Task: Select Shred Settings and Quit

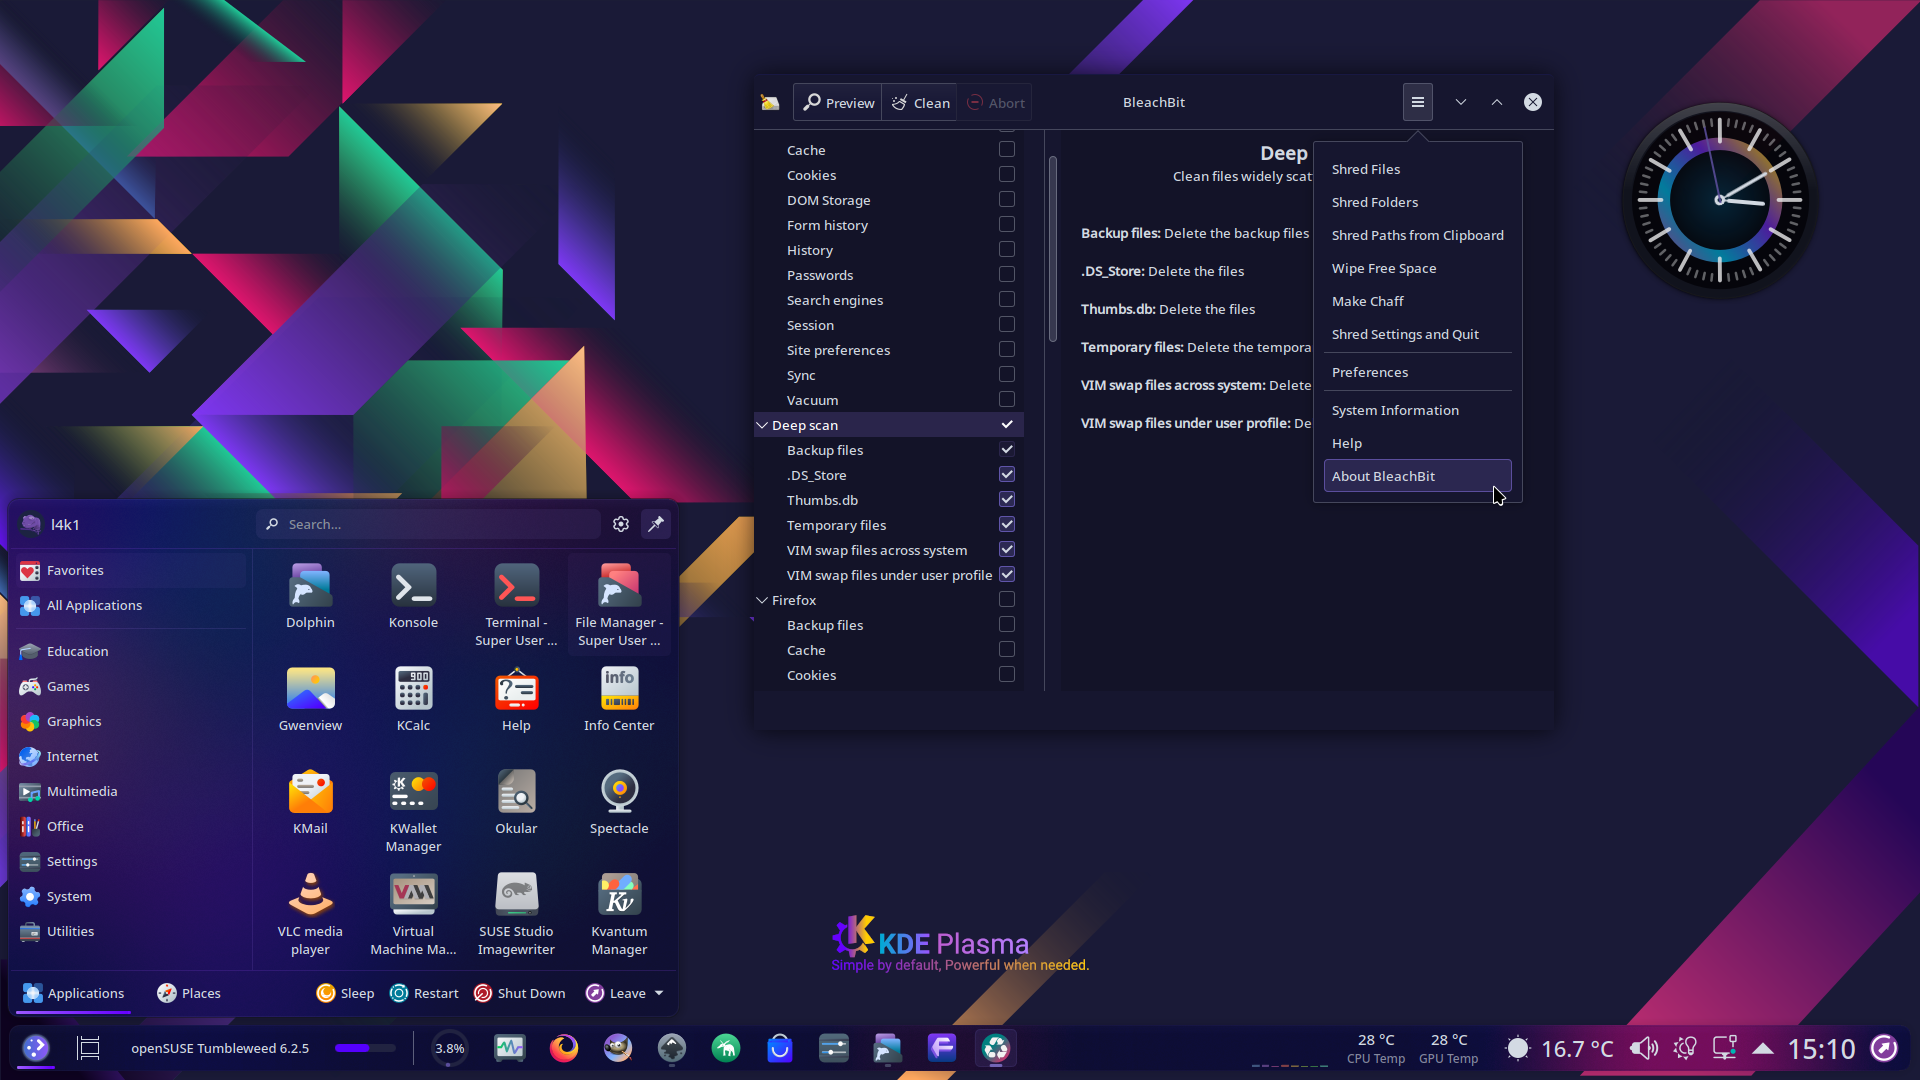Action: 1417,334
